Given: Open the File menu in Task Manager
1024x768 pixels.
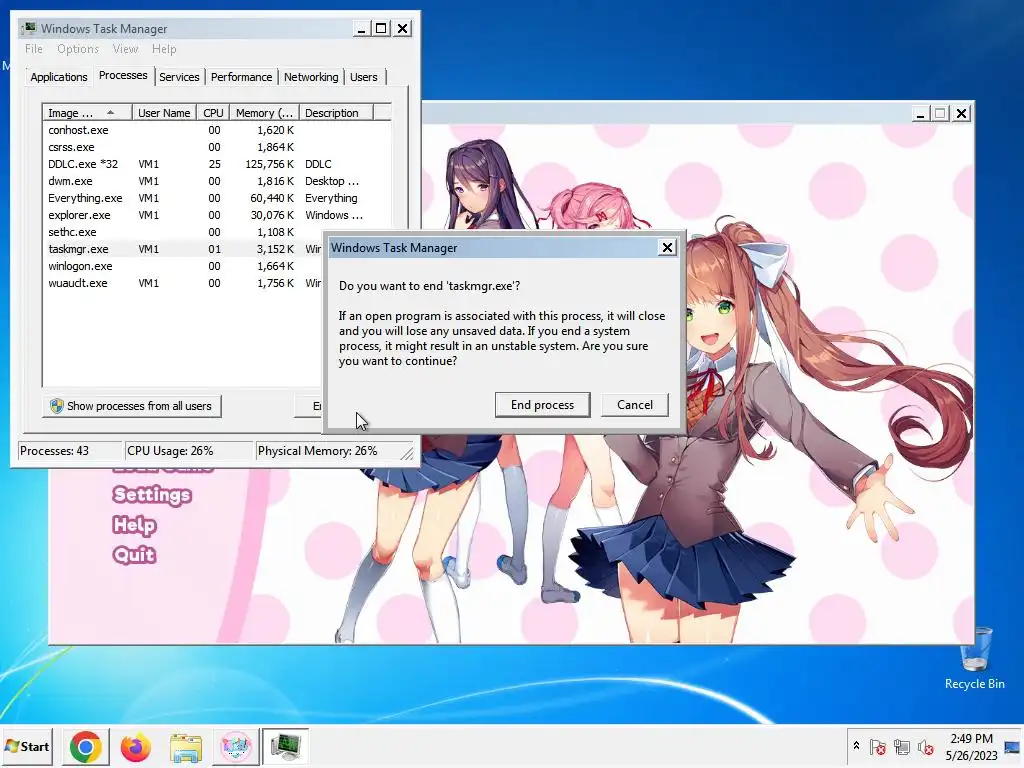Looking at the screenshot, I should [34, 49].
